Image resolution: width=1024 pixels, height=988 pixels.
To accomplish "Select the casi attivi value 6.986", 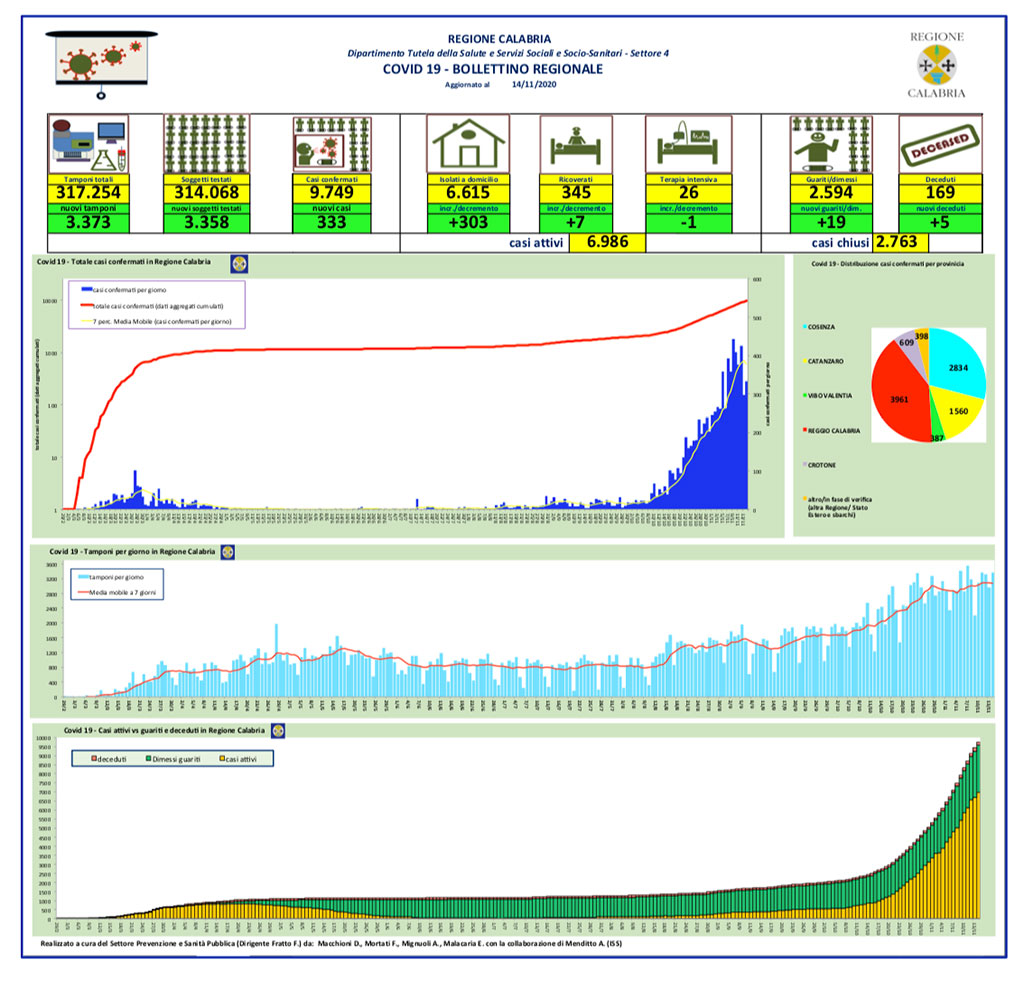I will click(607, 242).
